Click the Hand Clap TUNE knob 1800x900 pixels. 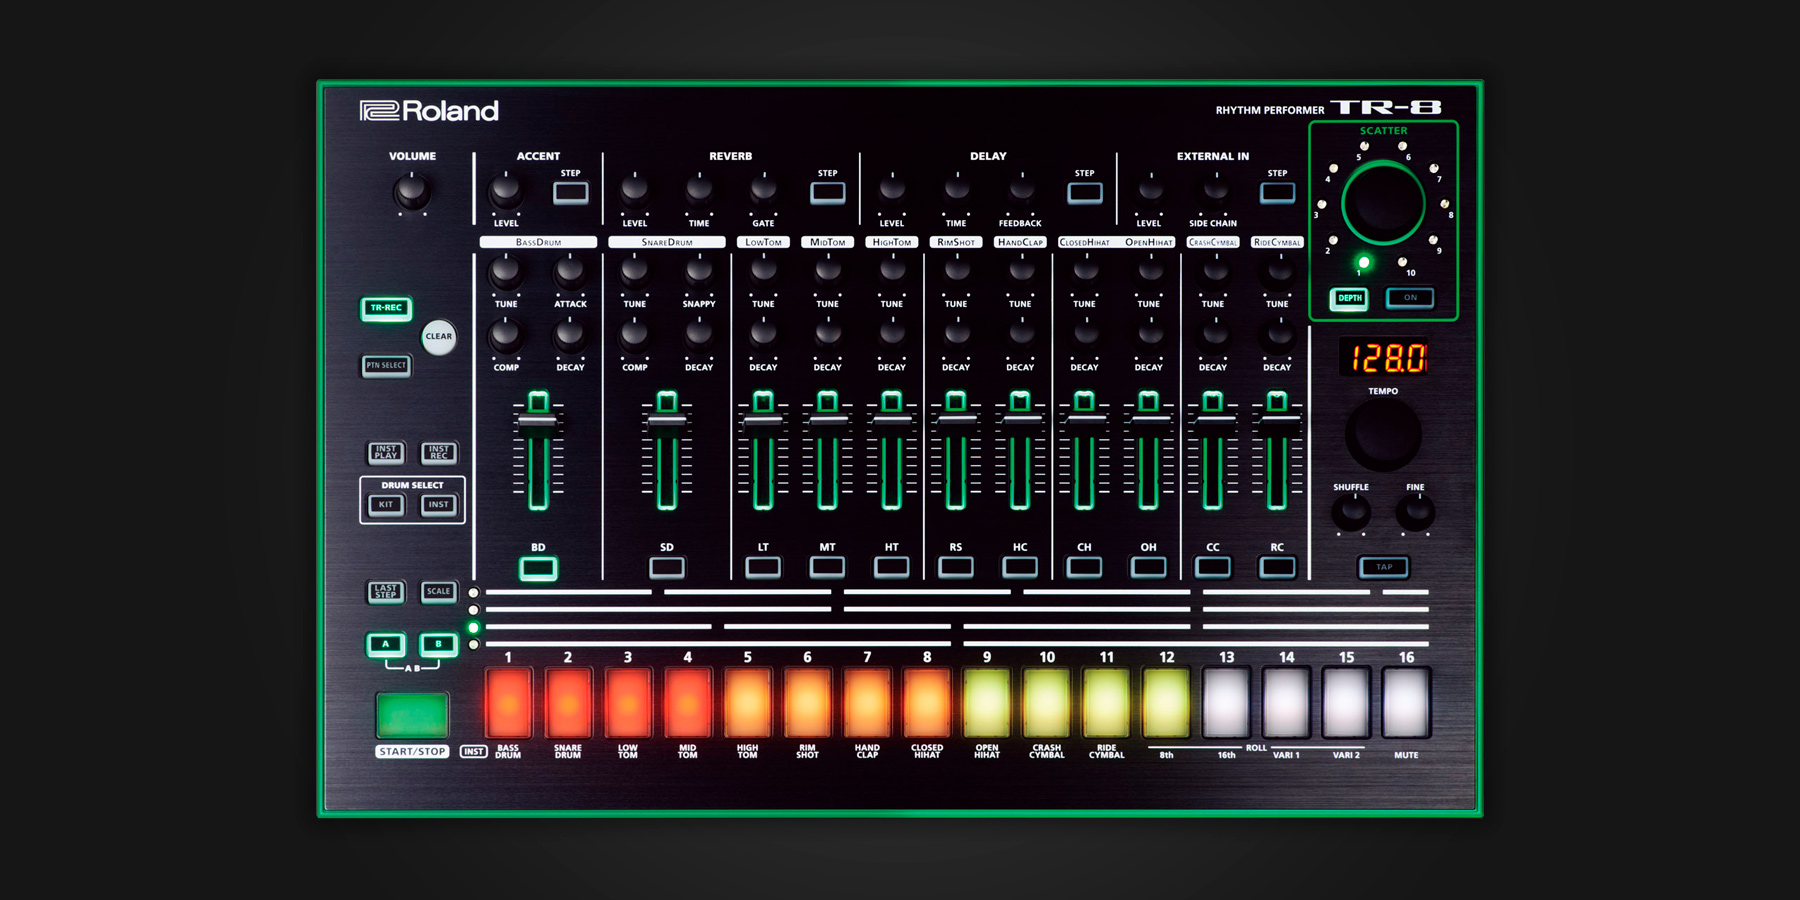tap(1020, 271)
